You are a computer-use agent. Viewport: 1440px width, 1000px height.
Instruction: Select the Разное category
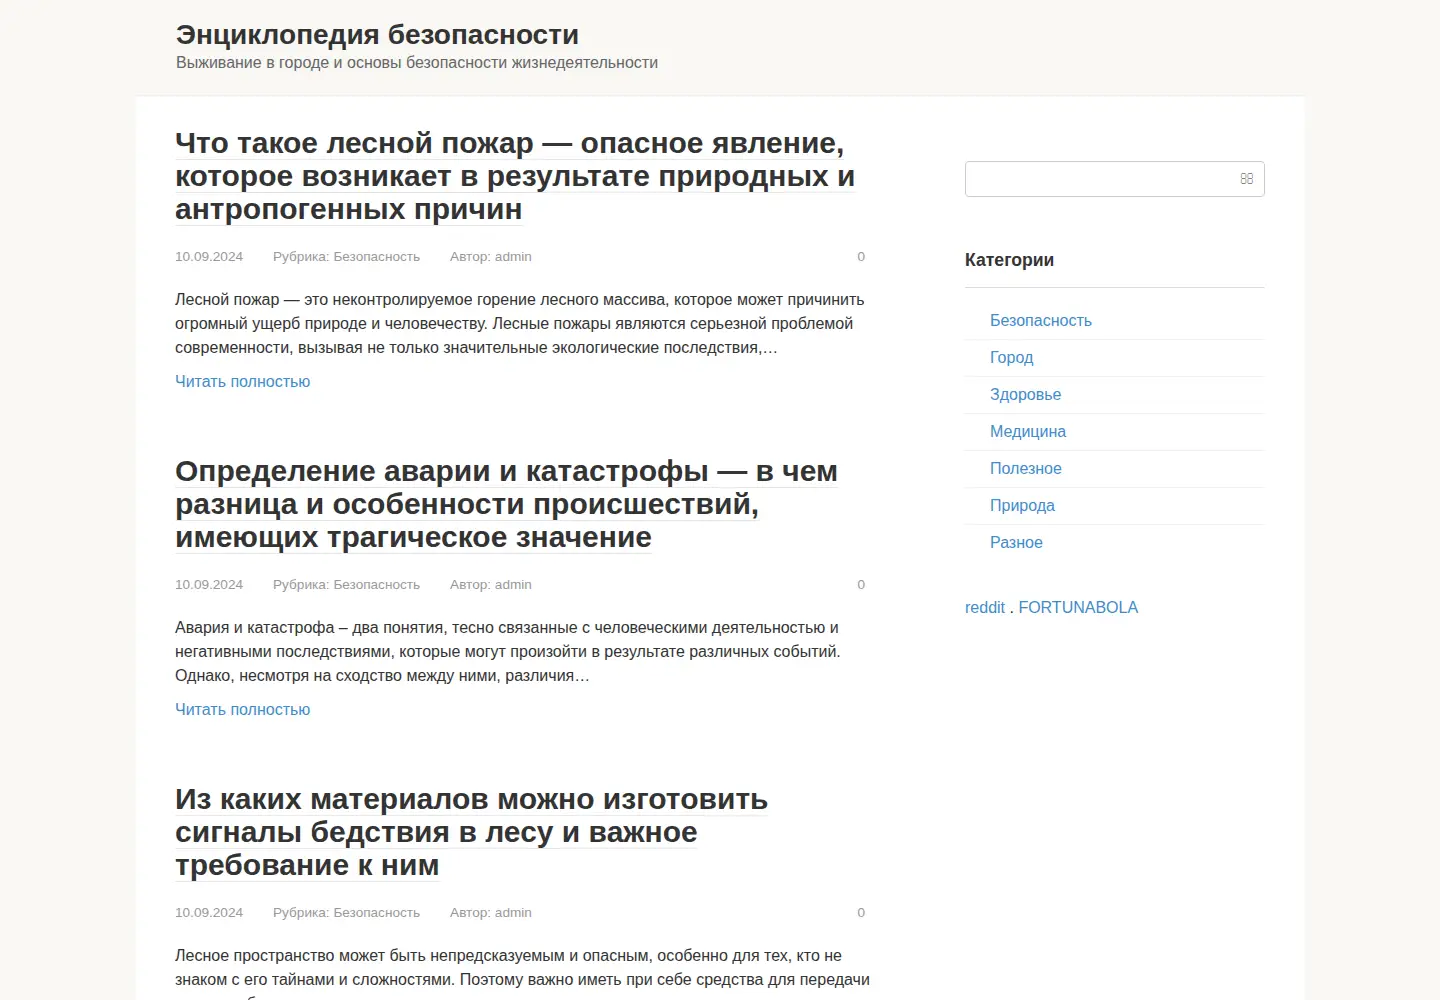1016,542
